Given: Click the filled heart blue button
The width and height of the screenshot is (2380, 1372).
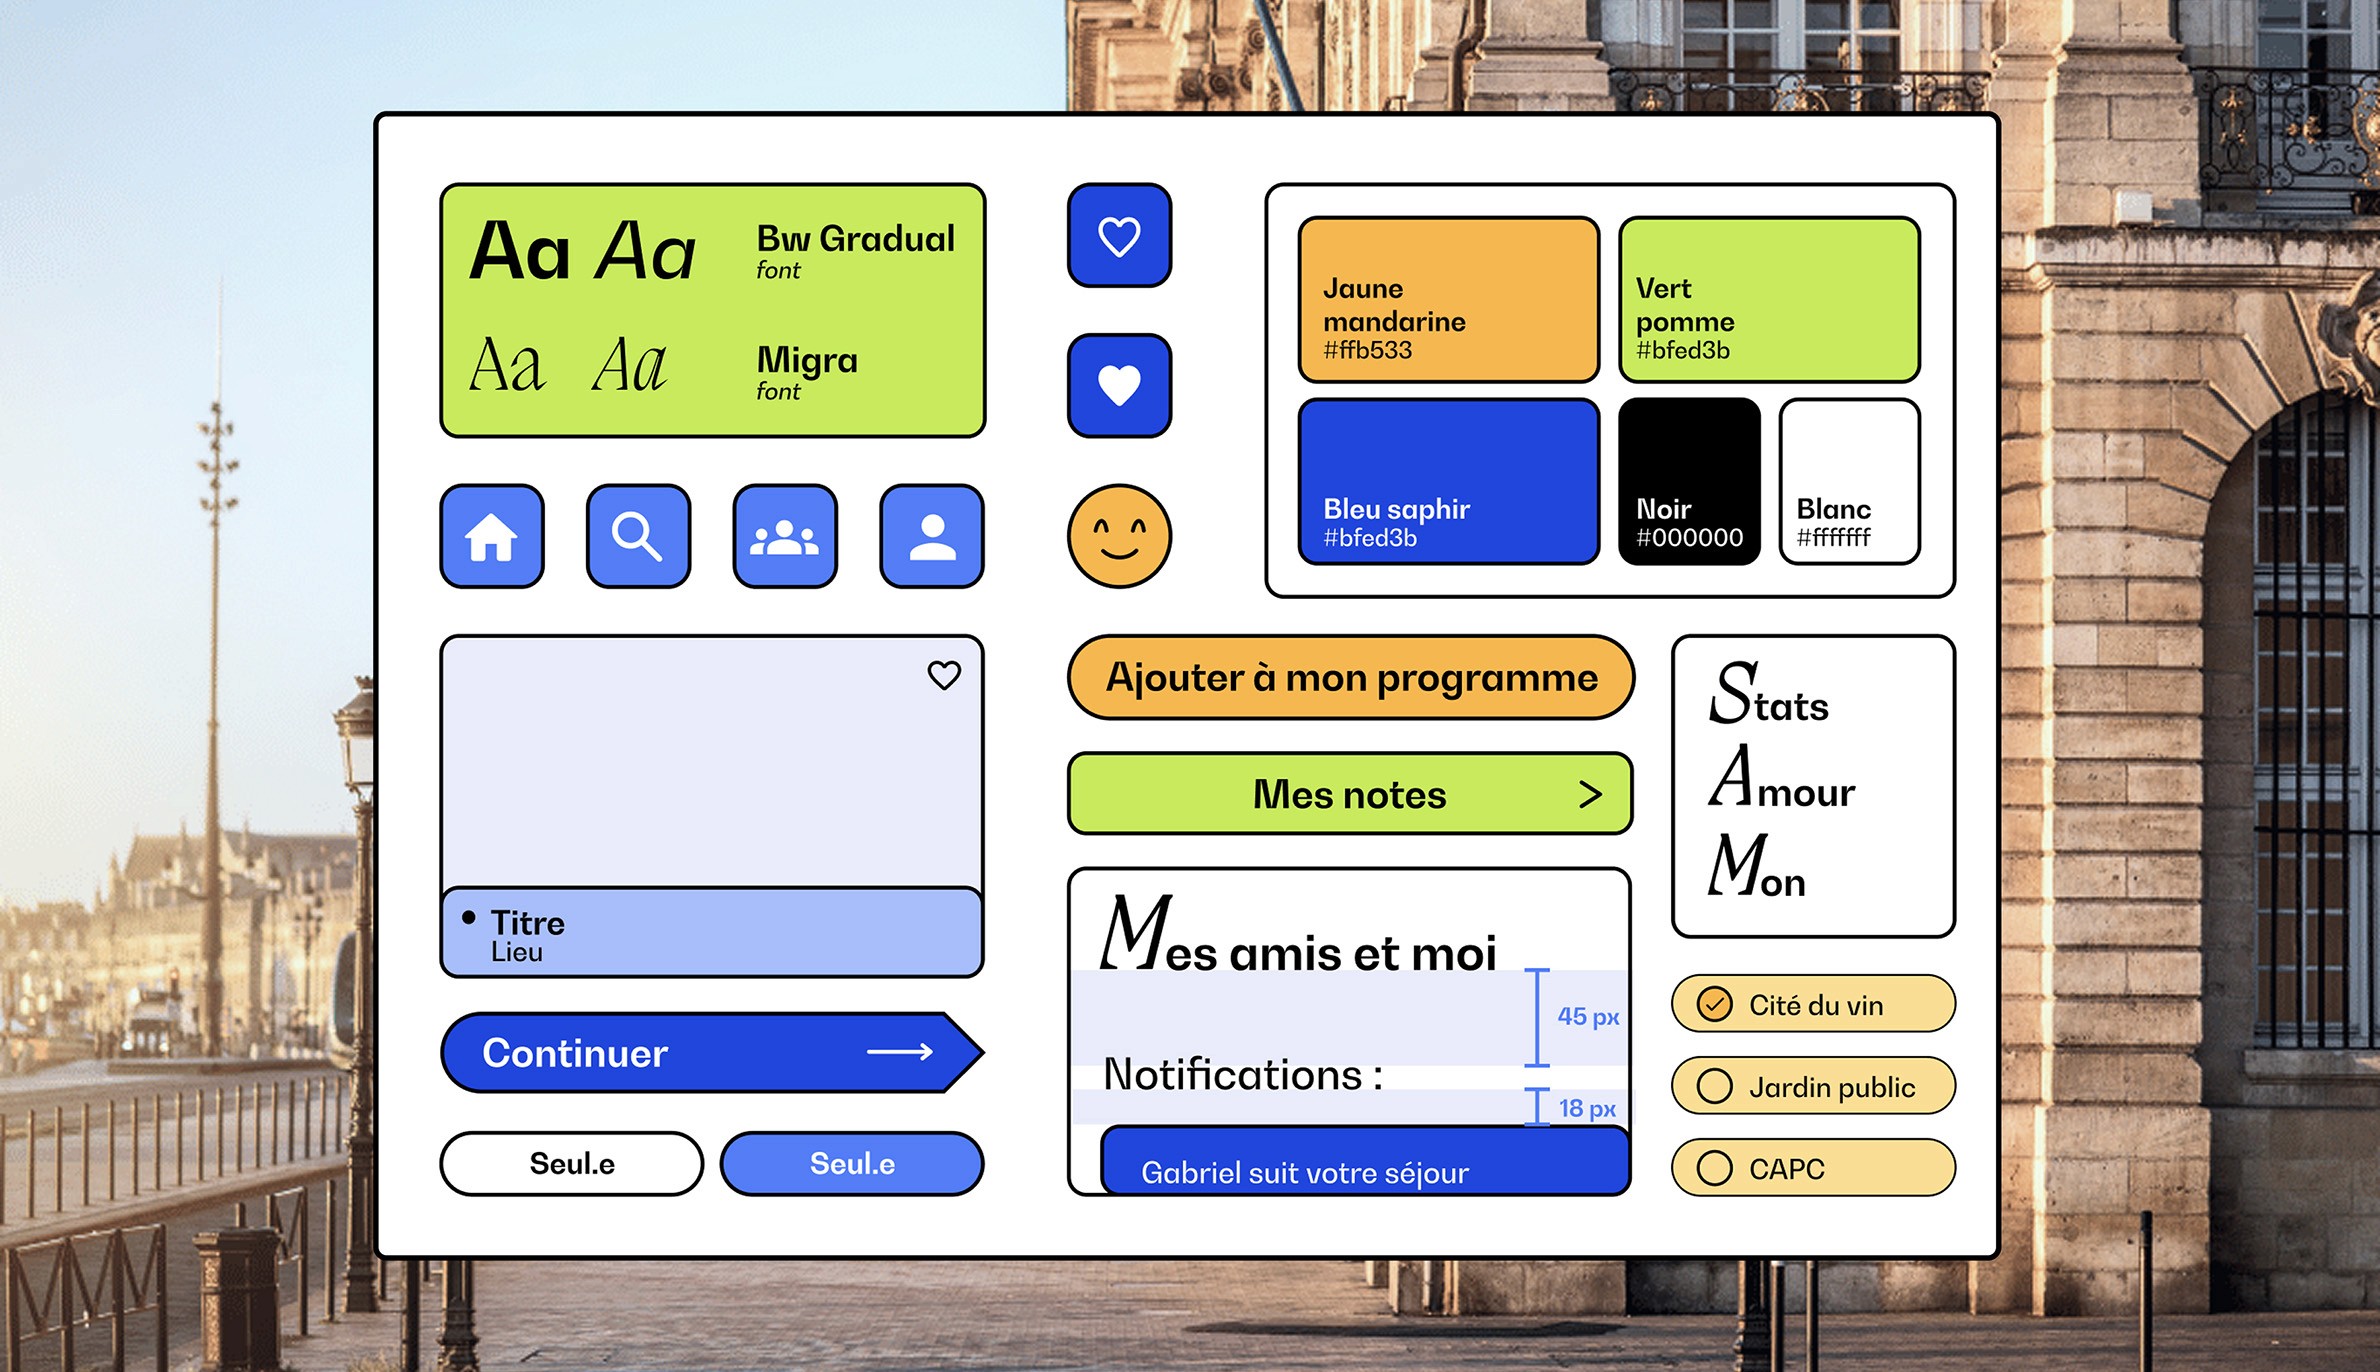Looking at the screenshot, I should point(1119,386).
